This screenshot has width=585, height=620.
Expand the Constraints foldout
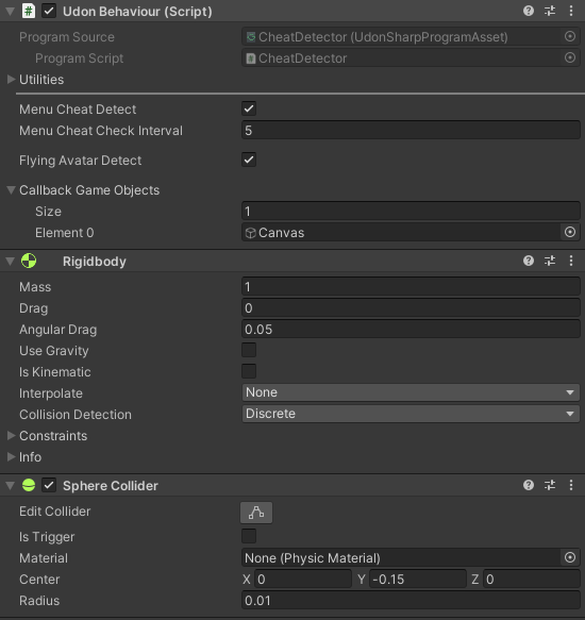11,435
